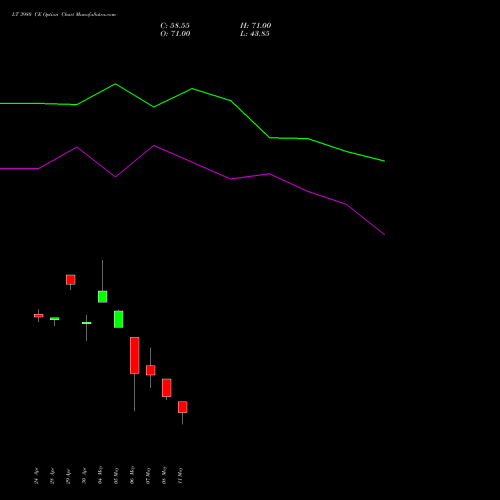The image size is (500, 500).
Task: Click the '07 May' date label
Action: point(148,475)
